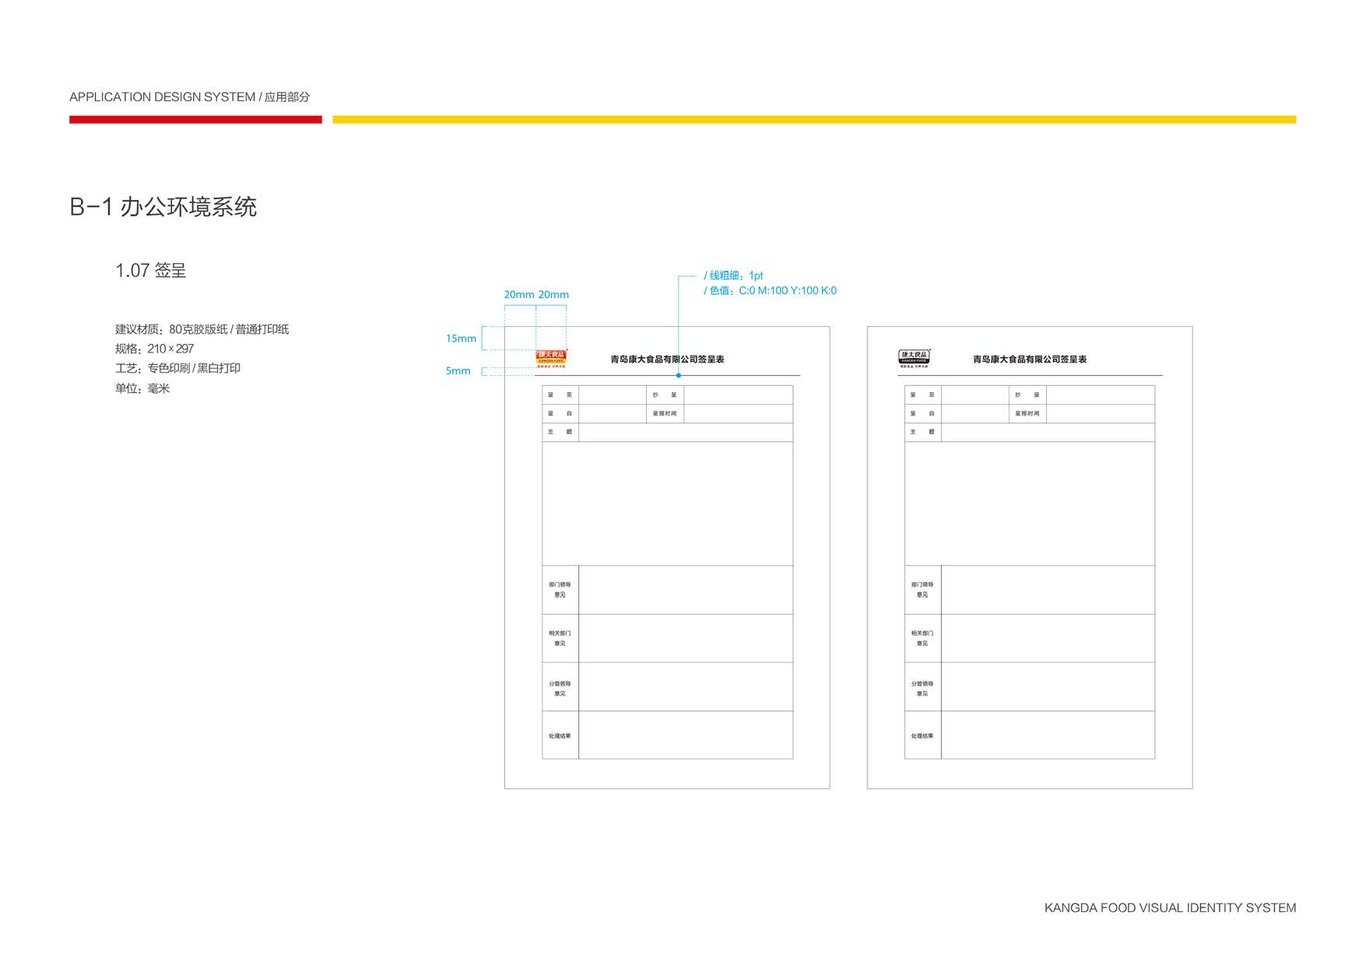Image resolution: width=1366 pixels, height=972 pixels.
Task: Click the empty 处理结果 field on right form
Action: (x=1048, y=735)
